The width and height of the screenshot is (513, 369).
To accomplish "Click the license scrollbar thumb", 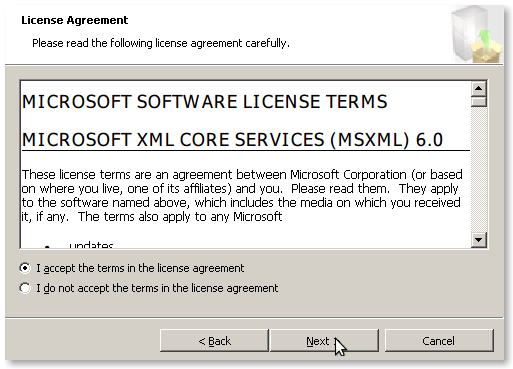I will pos(479,101).
